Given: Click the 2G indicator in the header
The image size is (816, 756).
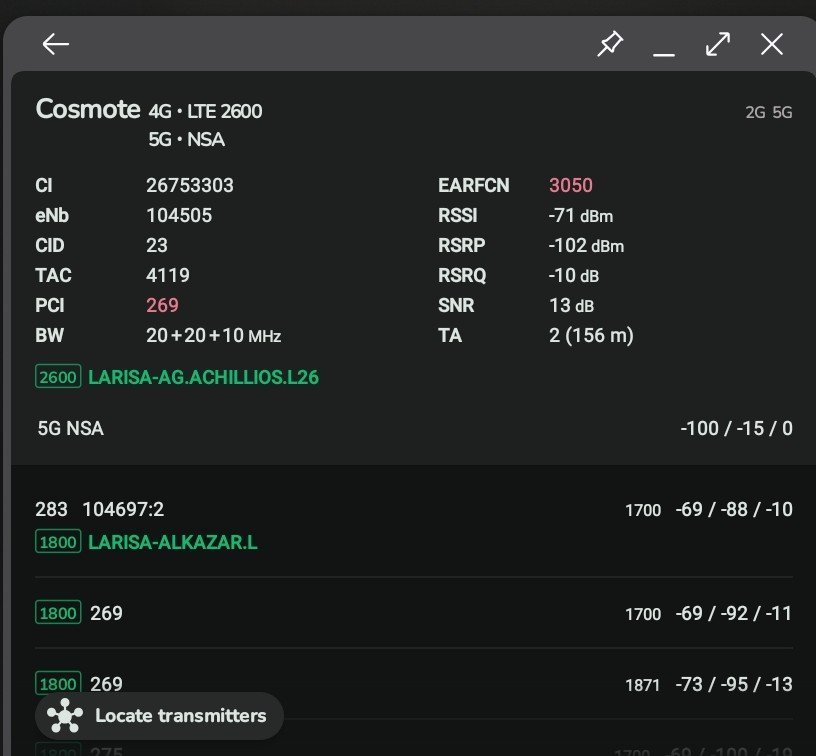Looking at the screenshot, I should click(755, 112).
